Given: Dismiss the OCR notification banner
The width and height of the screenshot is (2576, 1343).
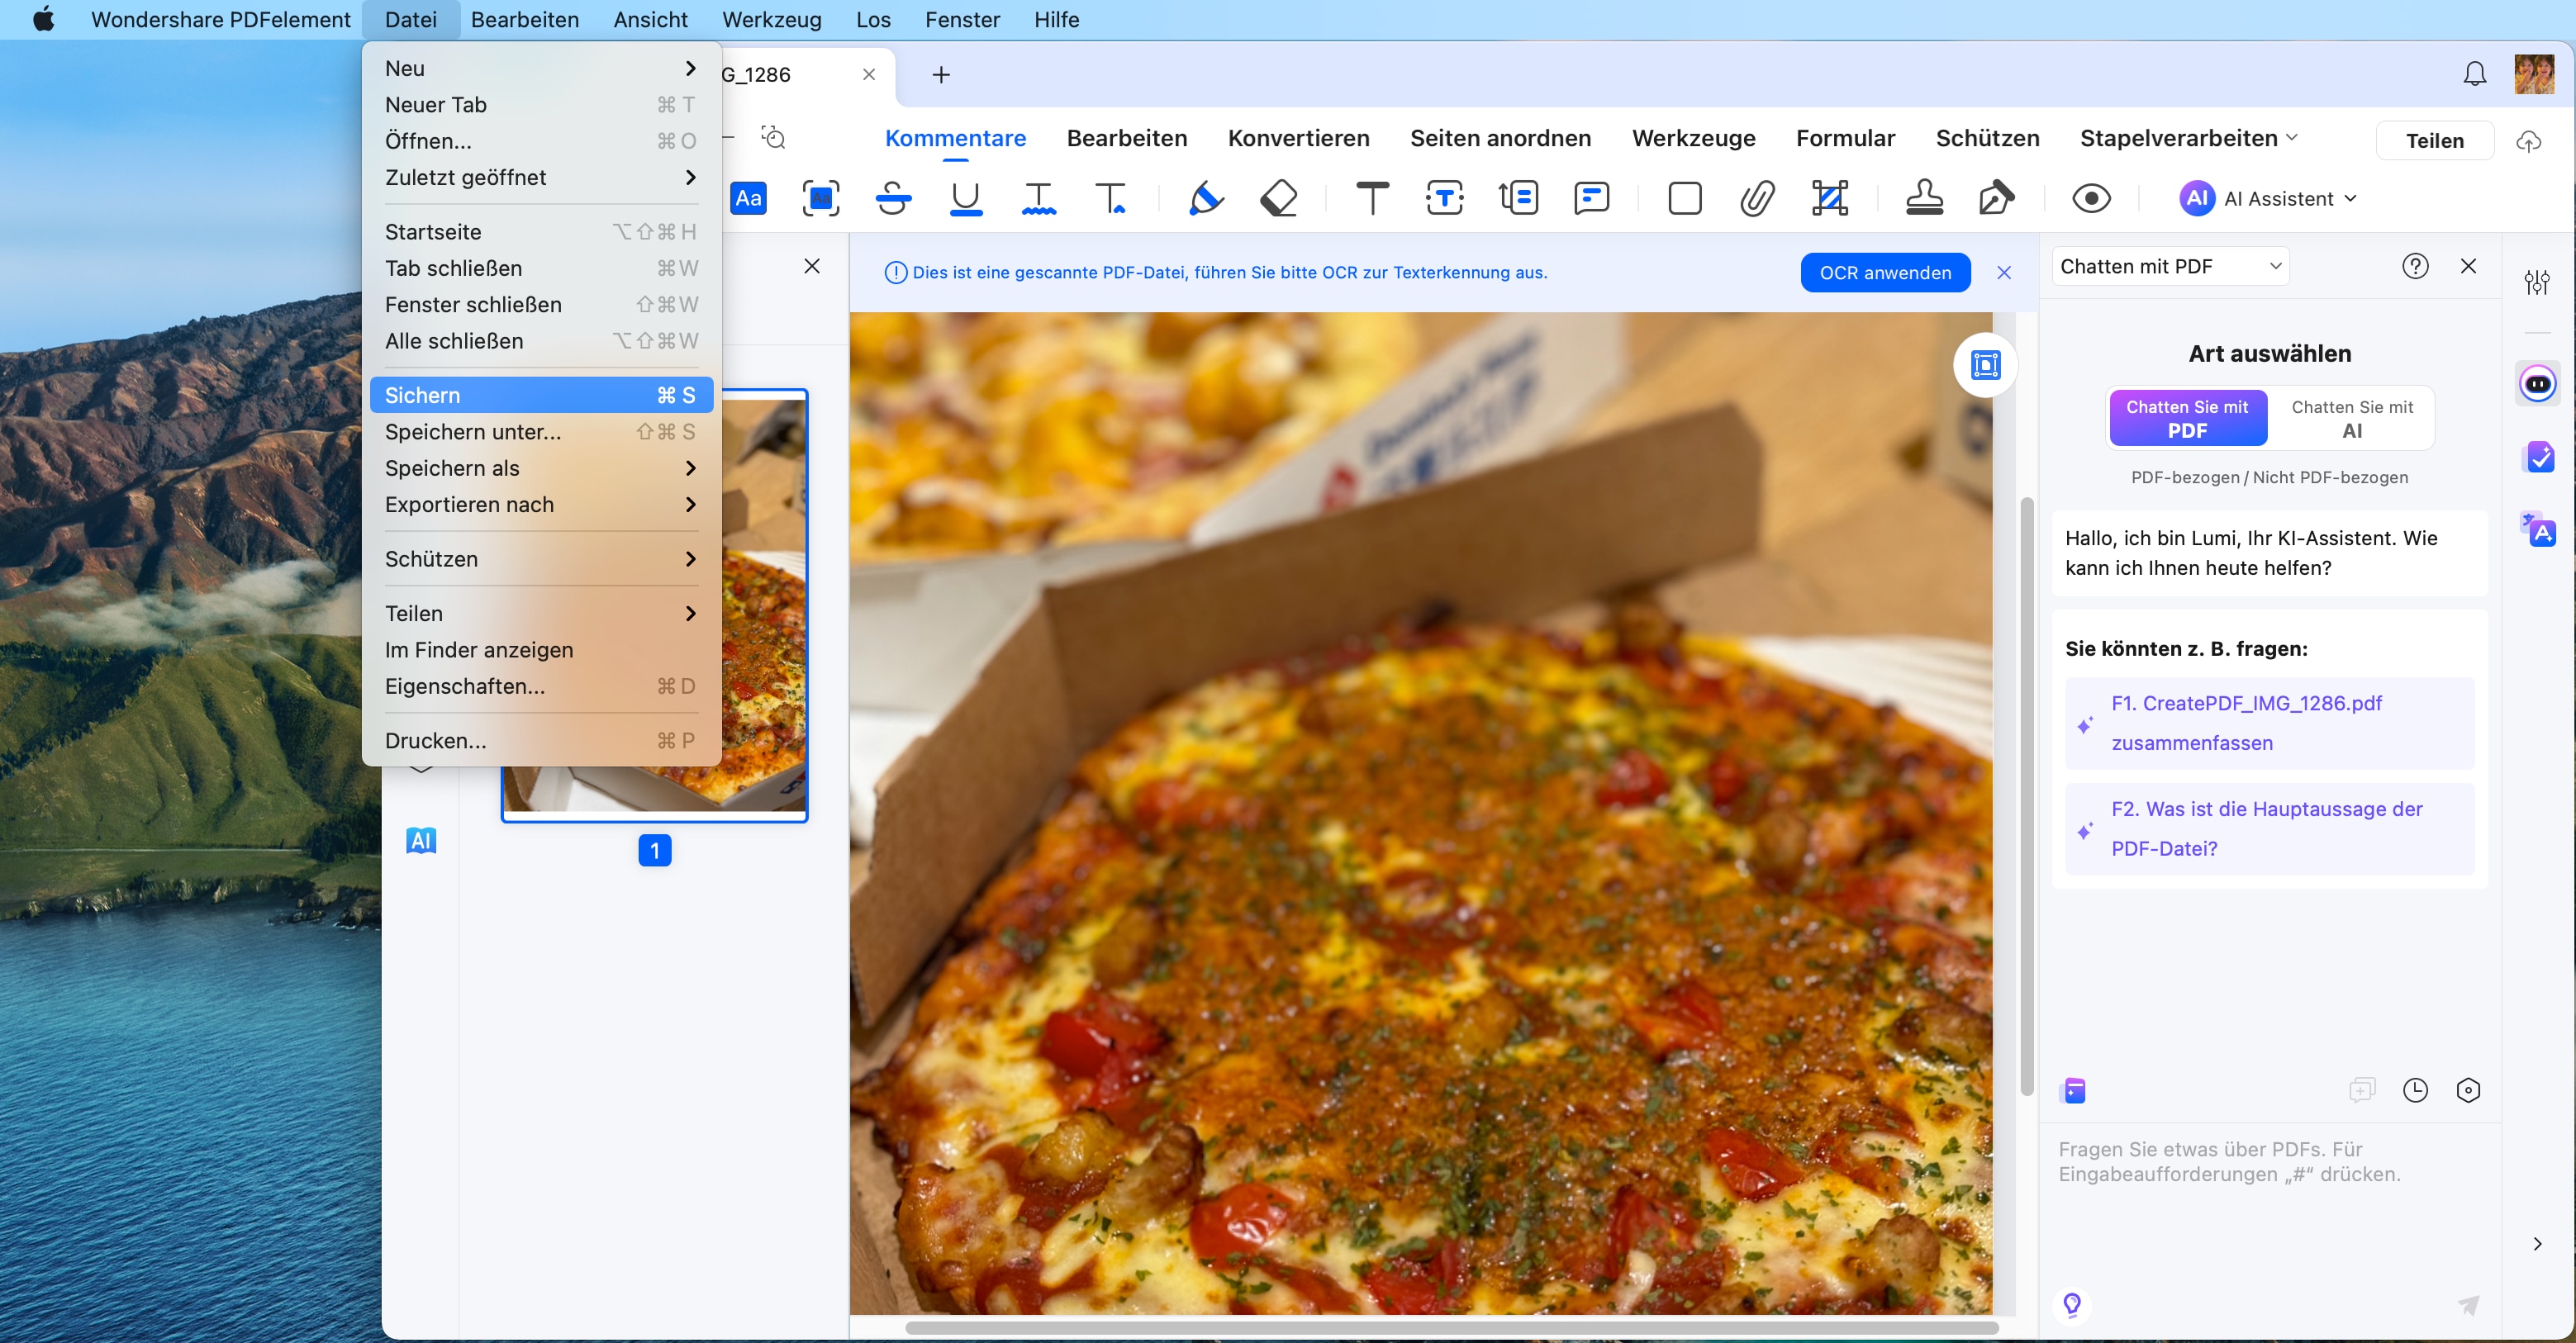Looking at the screenshot, I should (2004, 272).
